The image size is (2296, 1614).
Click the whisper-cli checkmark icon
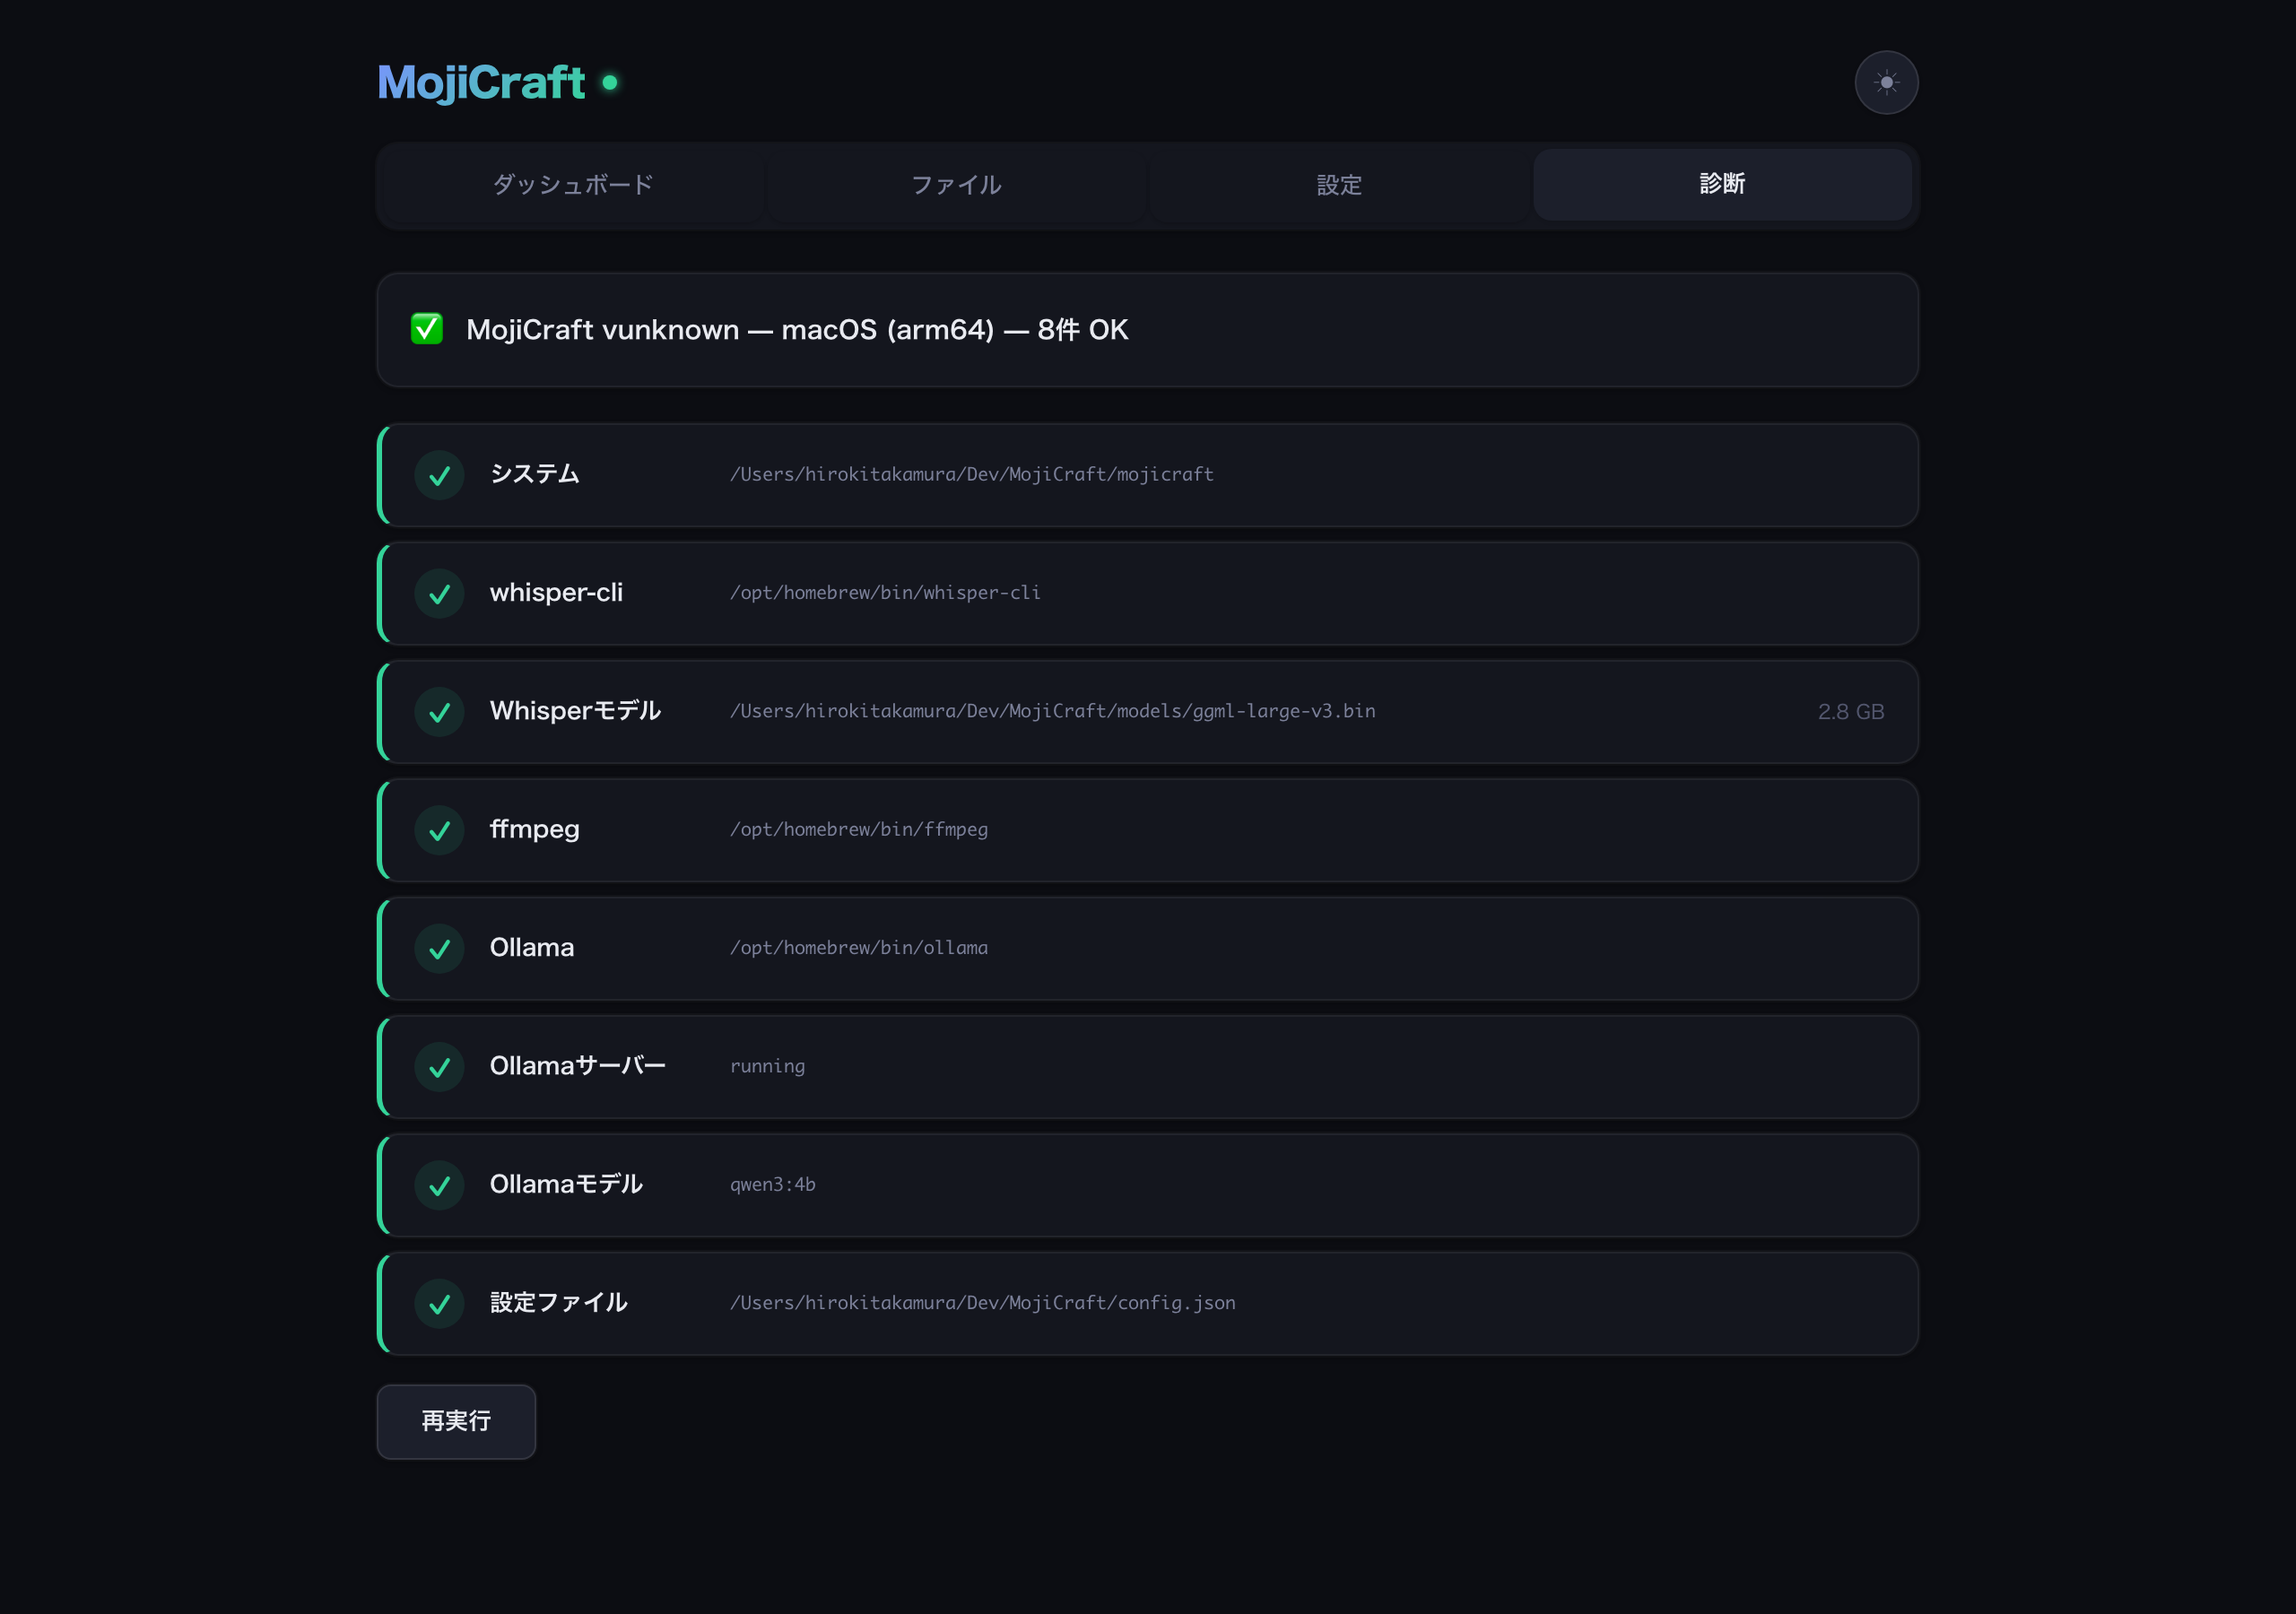click(439, 594)
